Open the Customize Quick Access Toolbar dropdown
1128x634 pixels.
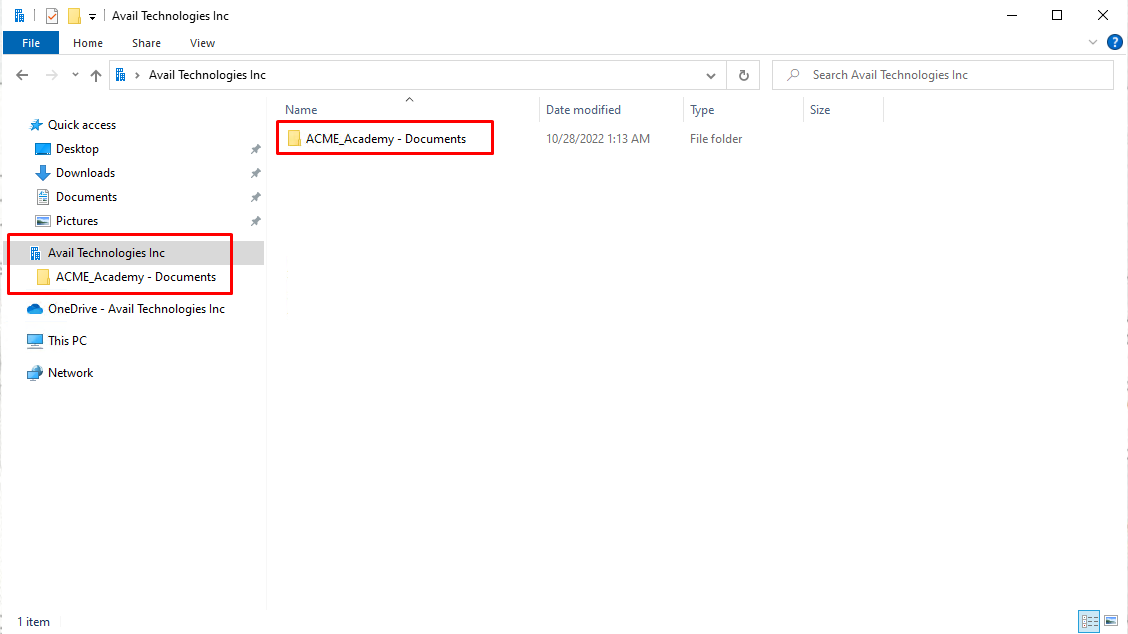(92, 16)
